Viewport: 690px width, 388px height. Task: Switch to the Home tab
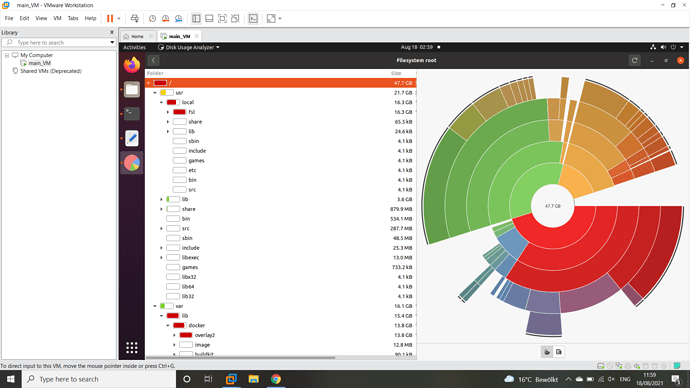137,36
